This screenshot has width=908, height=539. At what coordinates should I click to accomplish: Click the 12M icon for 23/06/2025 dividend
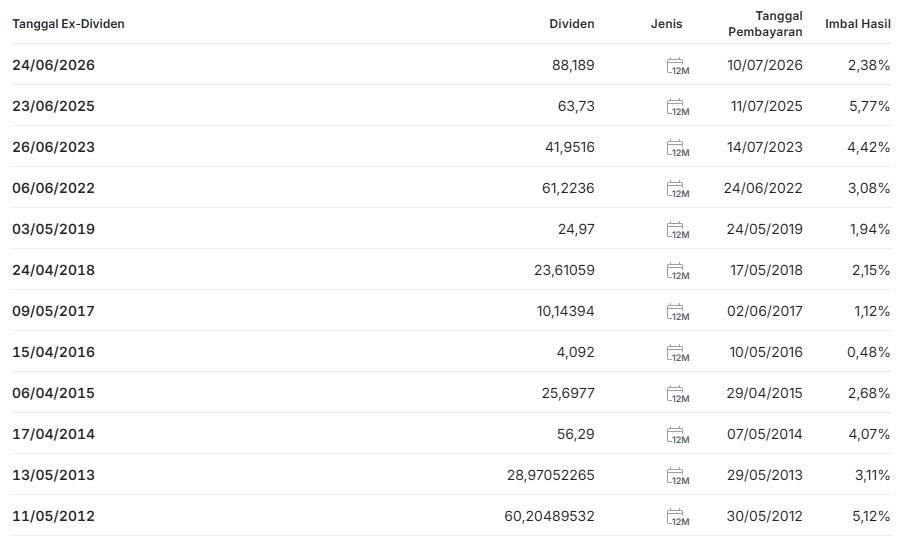(x=678, y=107)
